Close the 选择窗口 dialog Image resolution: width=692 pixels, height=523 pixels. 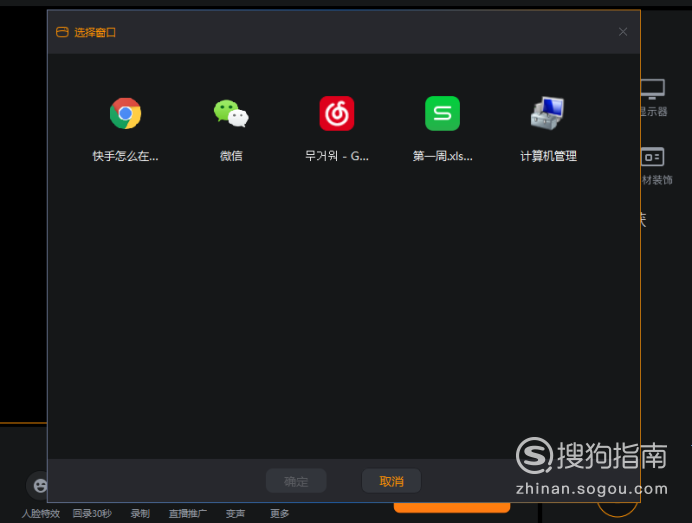623,32
